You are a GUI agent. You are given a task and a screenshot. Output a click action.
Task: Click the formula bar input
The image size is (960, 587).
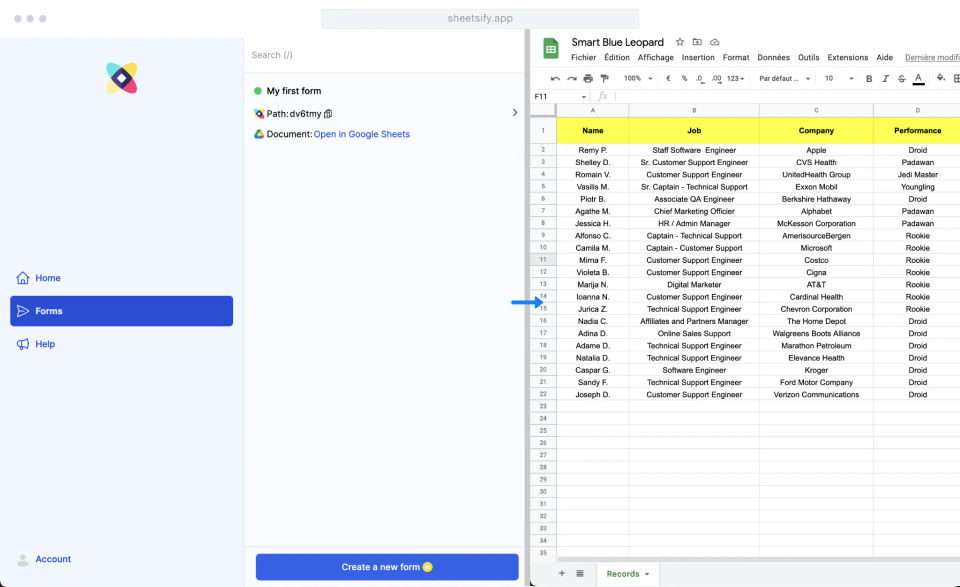coord(787,96)
